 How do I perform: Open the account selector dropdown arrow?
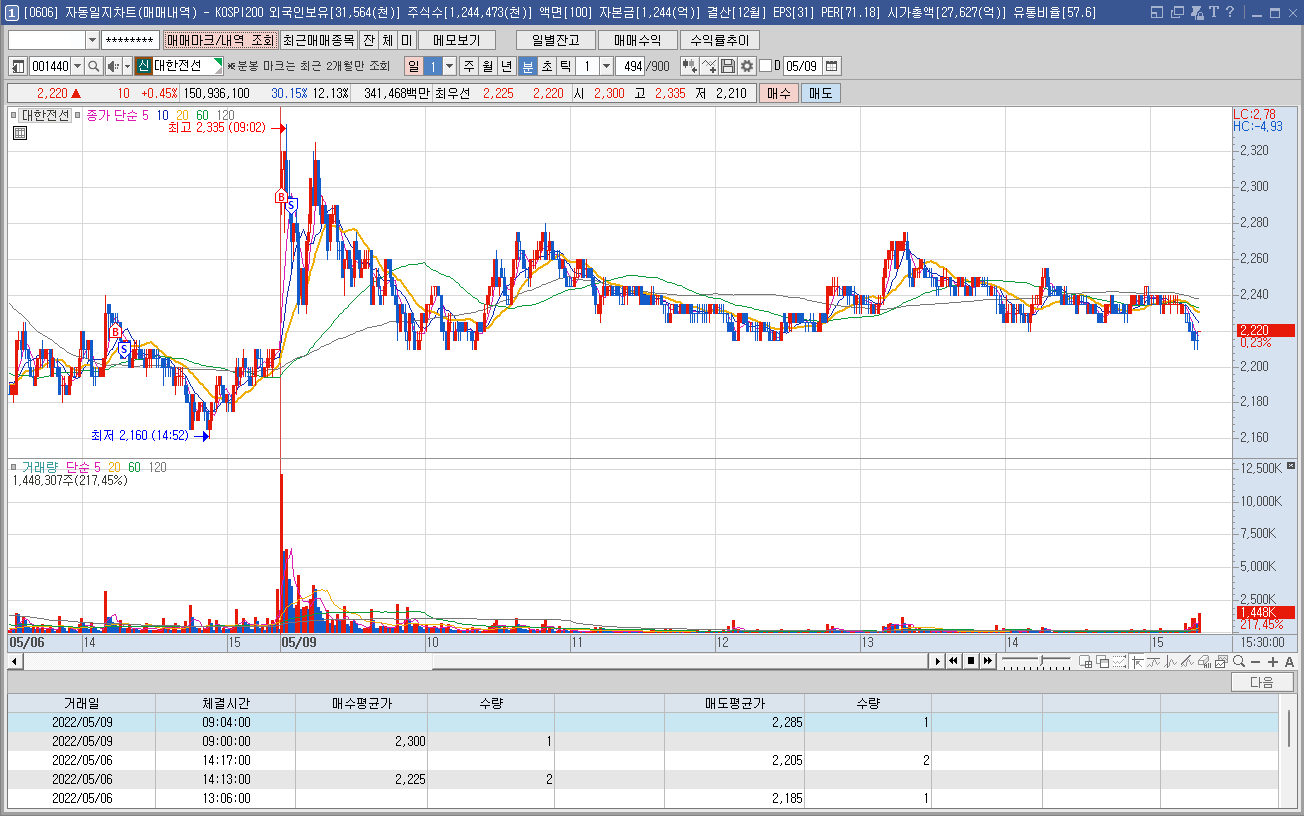(92, 40)
